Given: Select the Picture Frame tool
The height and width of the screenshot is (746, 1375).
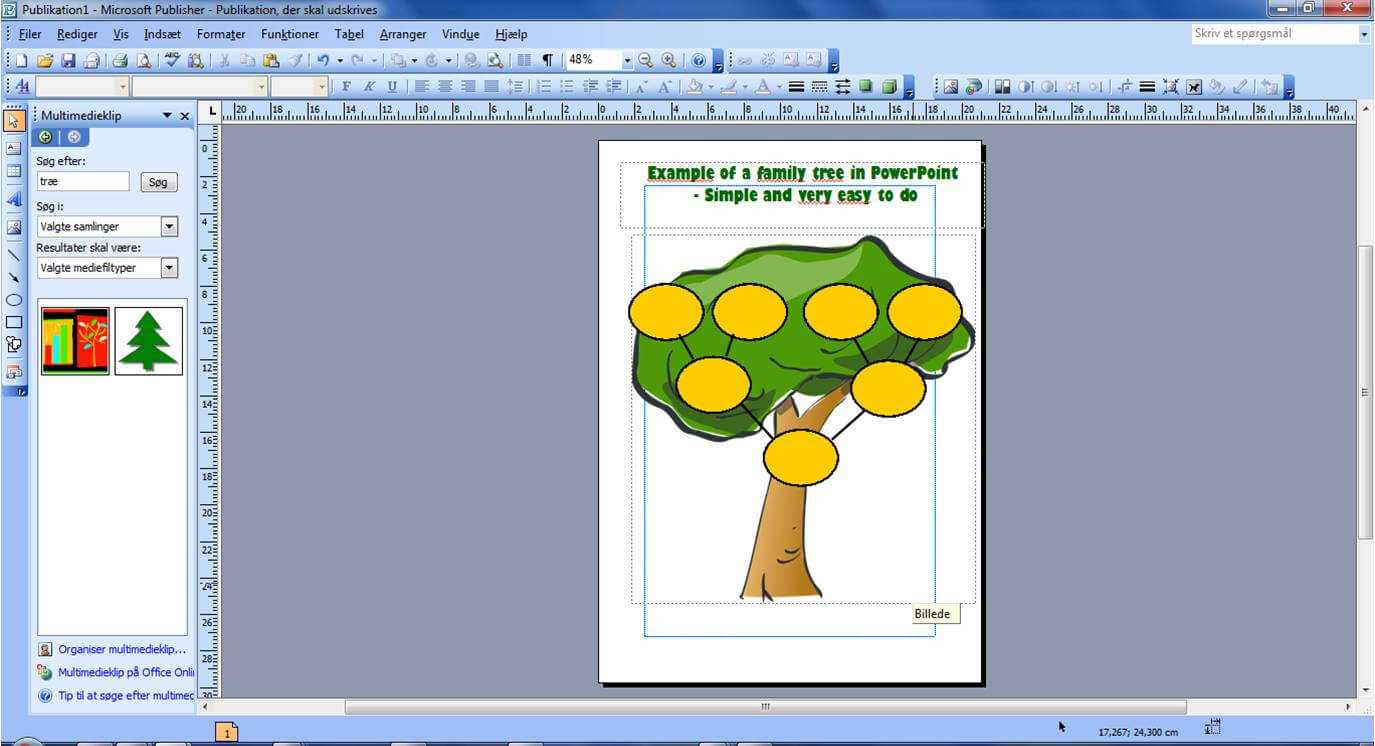Looking at the screenshot, I should coord(14,227).
